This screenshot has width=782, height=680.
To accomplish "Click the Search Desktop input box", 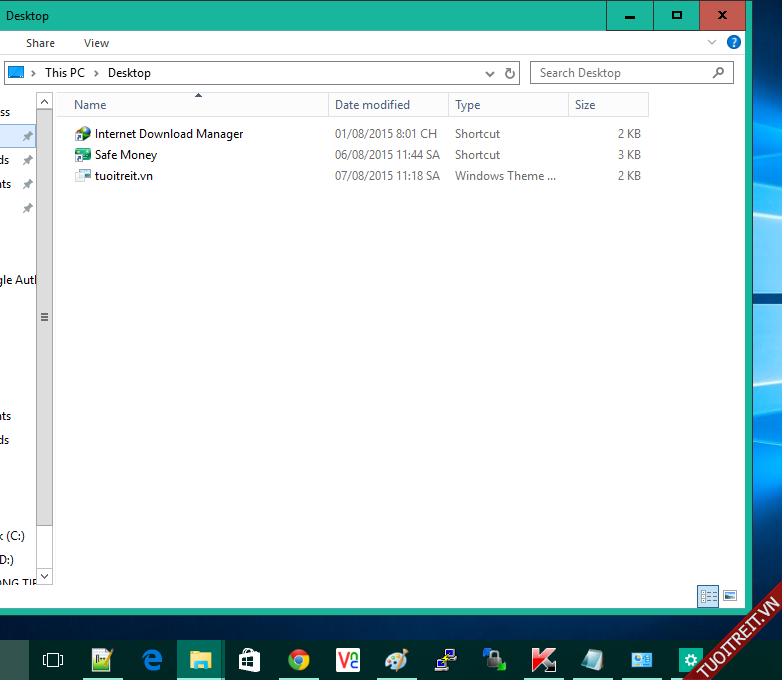I will point(620,73).
